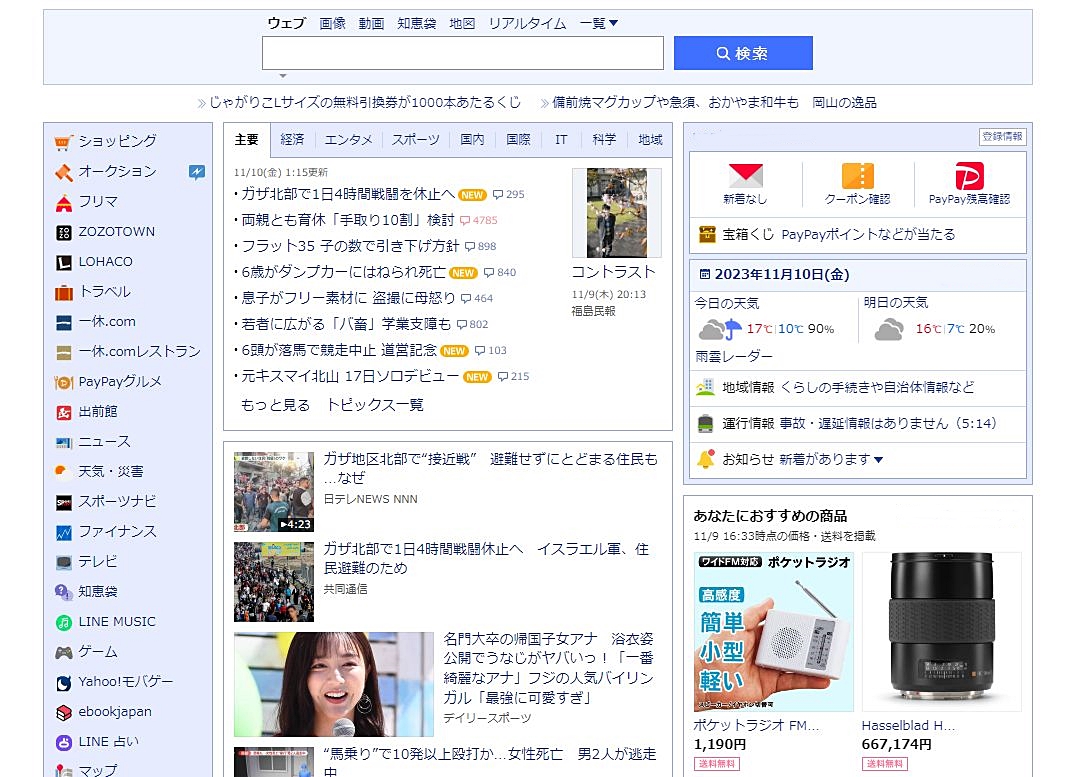Click the ZOZOTOWN icon
This screenshot has height=777, width=1092.
(x=63, y=233)
